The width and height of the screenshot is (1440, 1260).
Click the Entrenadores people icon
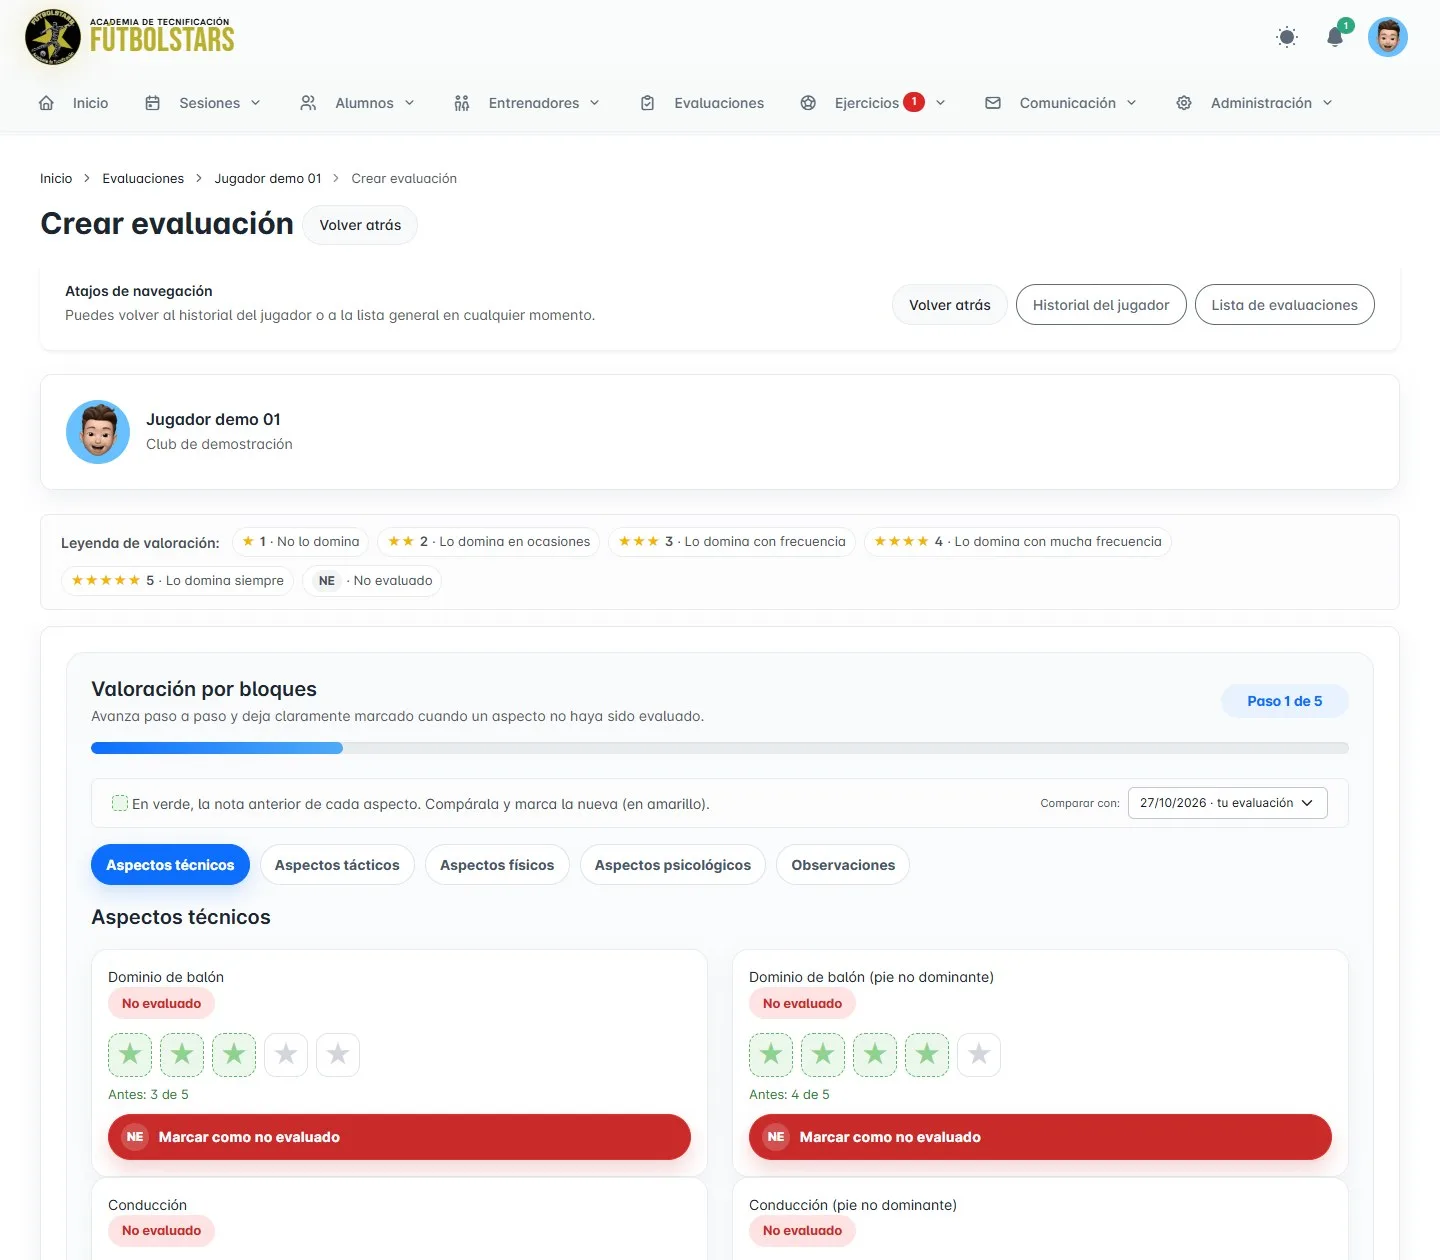pyautogui.click(x=461, y=103)
